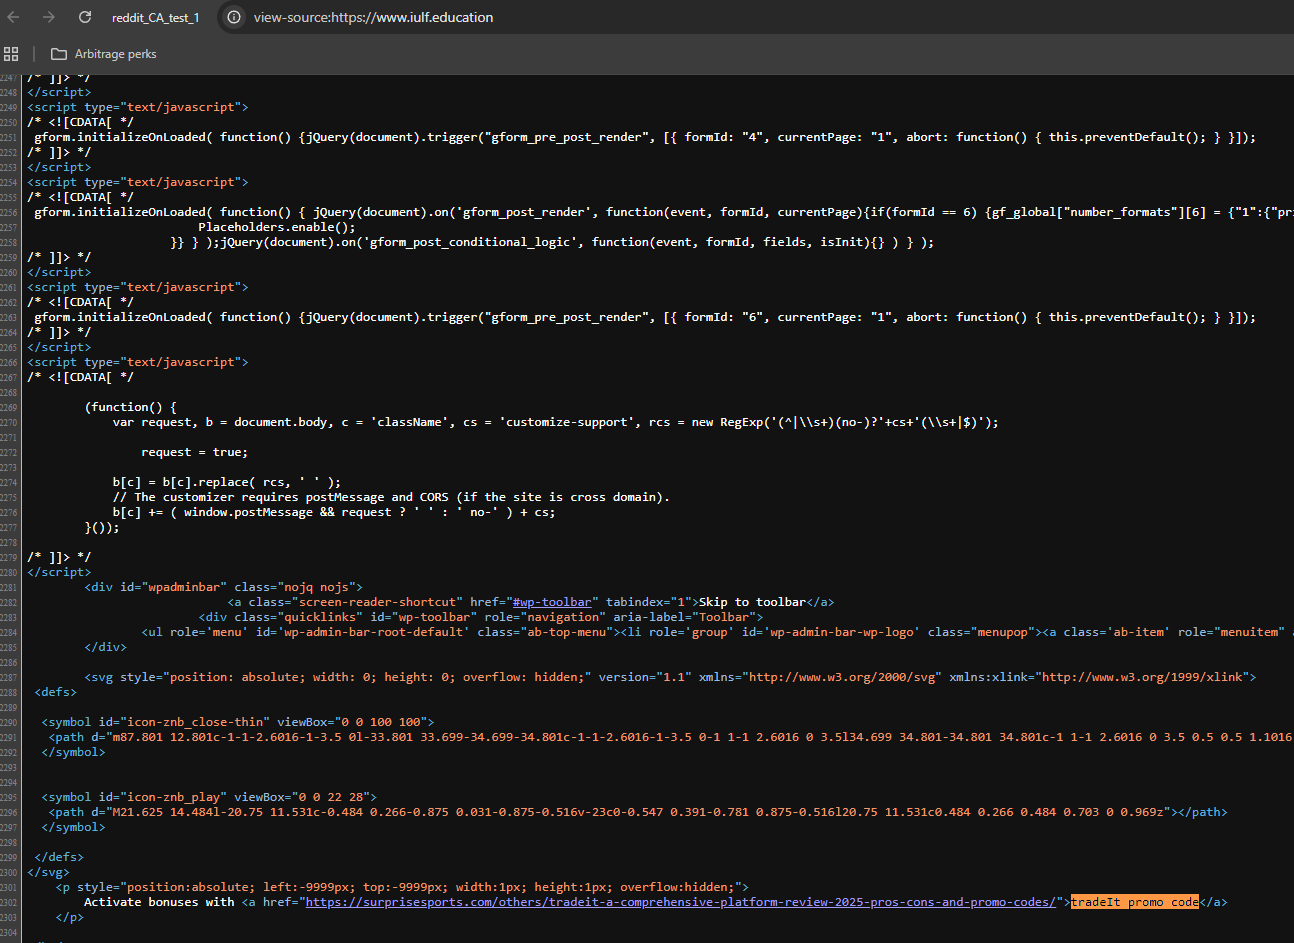
Task: Click the highlighted "tradeIt promo code" text
Action: coord(1135,902)
